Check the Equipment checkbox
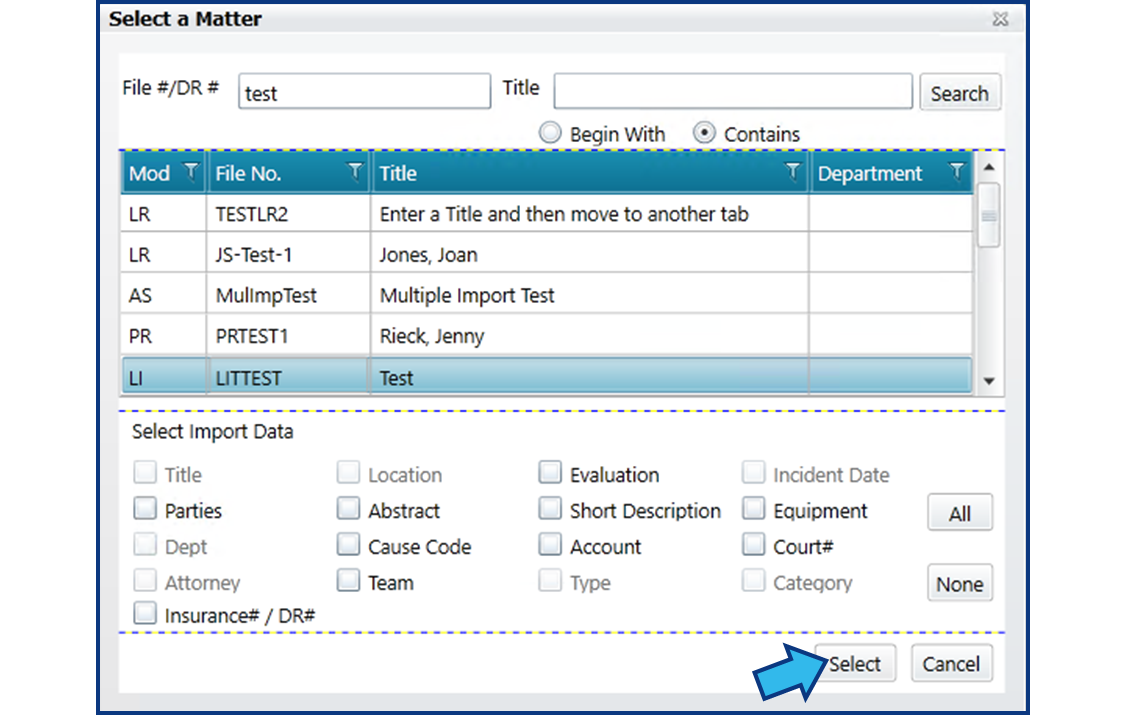The image size is (1124, 716). point(753,509)
